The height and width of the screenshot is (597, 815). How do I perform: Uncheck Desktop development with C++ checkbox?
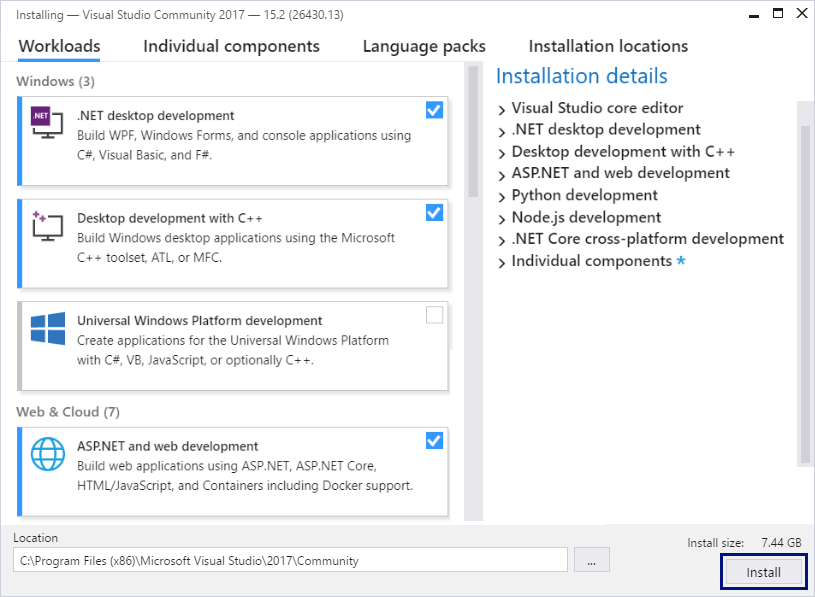(x=434, y=213)
